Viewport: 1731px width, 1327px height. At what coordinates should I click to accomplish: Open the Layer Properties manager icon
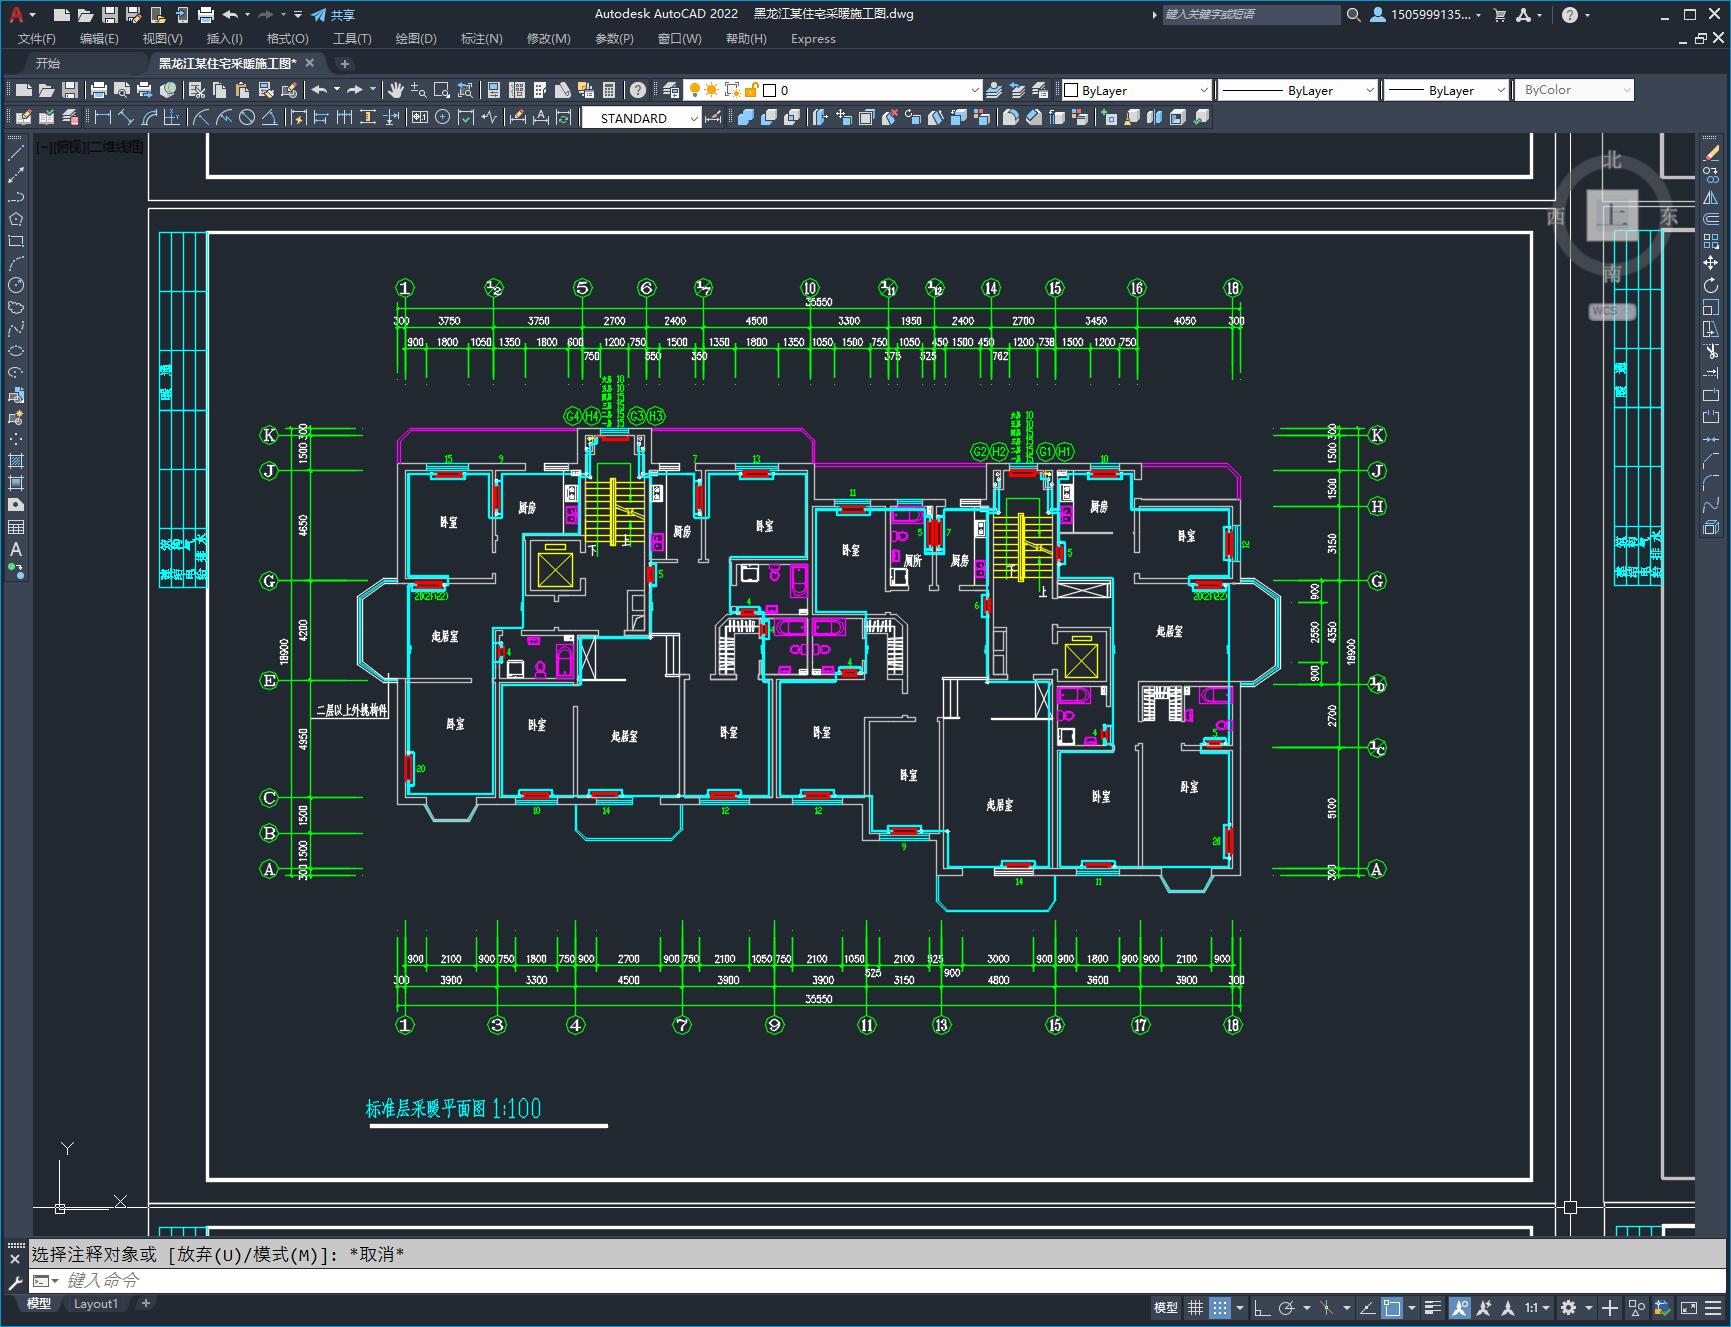point(671,90)
